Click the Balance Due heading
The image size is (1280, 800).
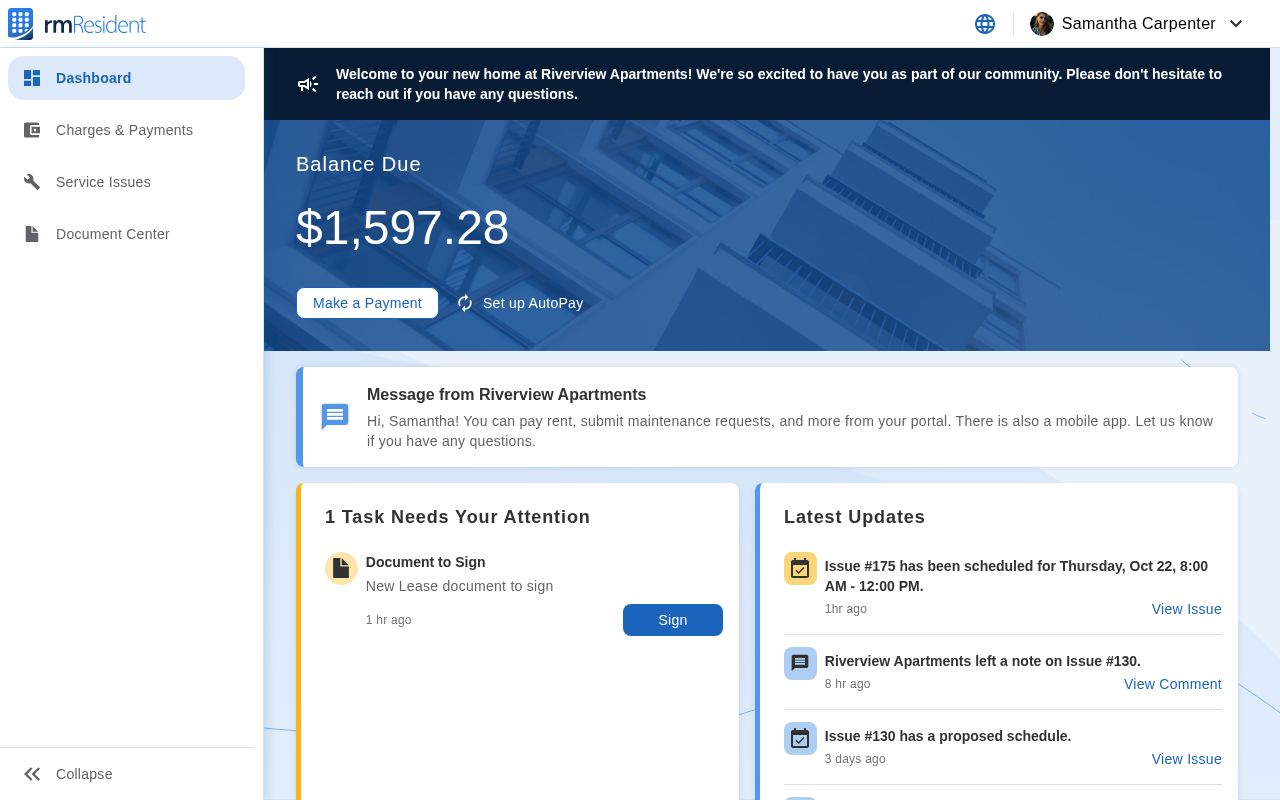358,164
